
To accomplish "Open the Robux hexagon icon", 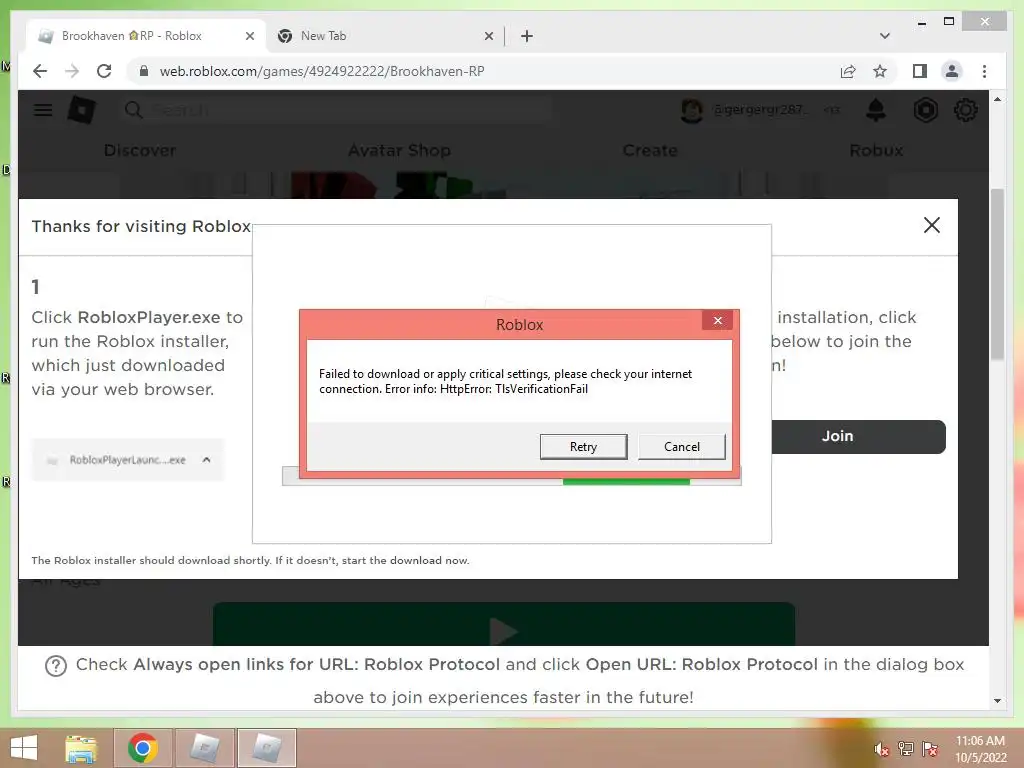I will [925, 110].
